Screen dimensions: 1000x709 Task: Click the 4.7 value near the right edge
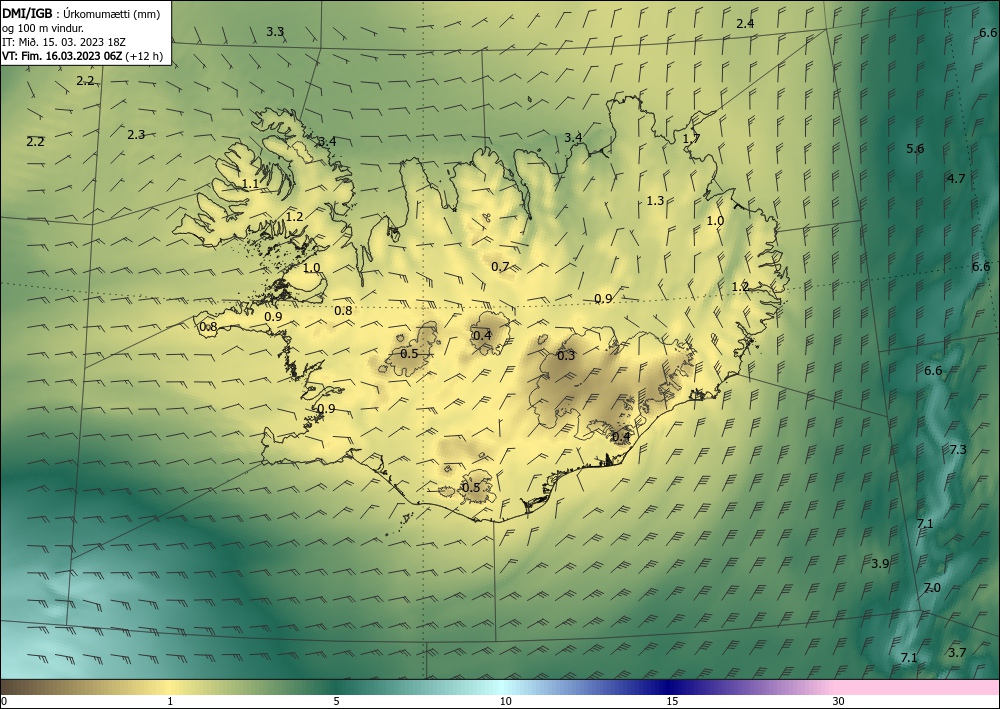(x=956, y=179)
